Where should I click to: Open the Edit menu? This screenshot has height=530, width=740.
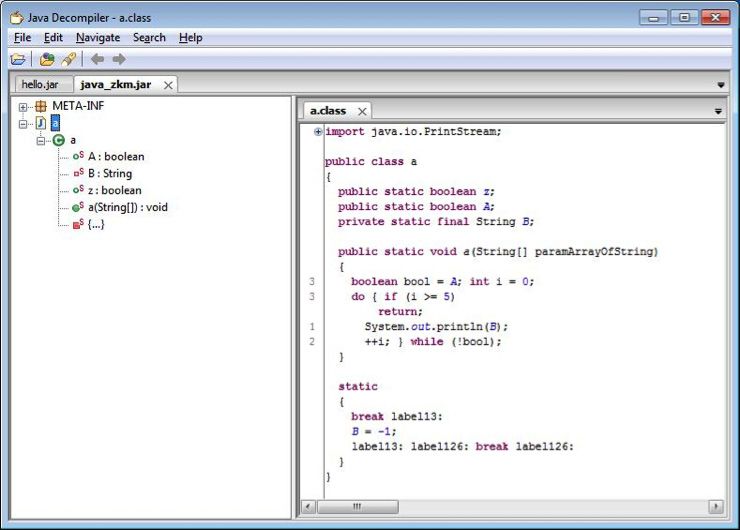(x=53, y=37)
